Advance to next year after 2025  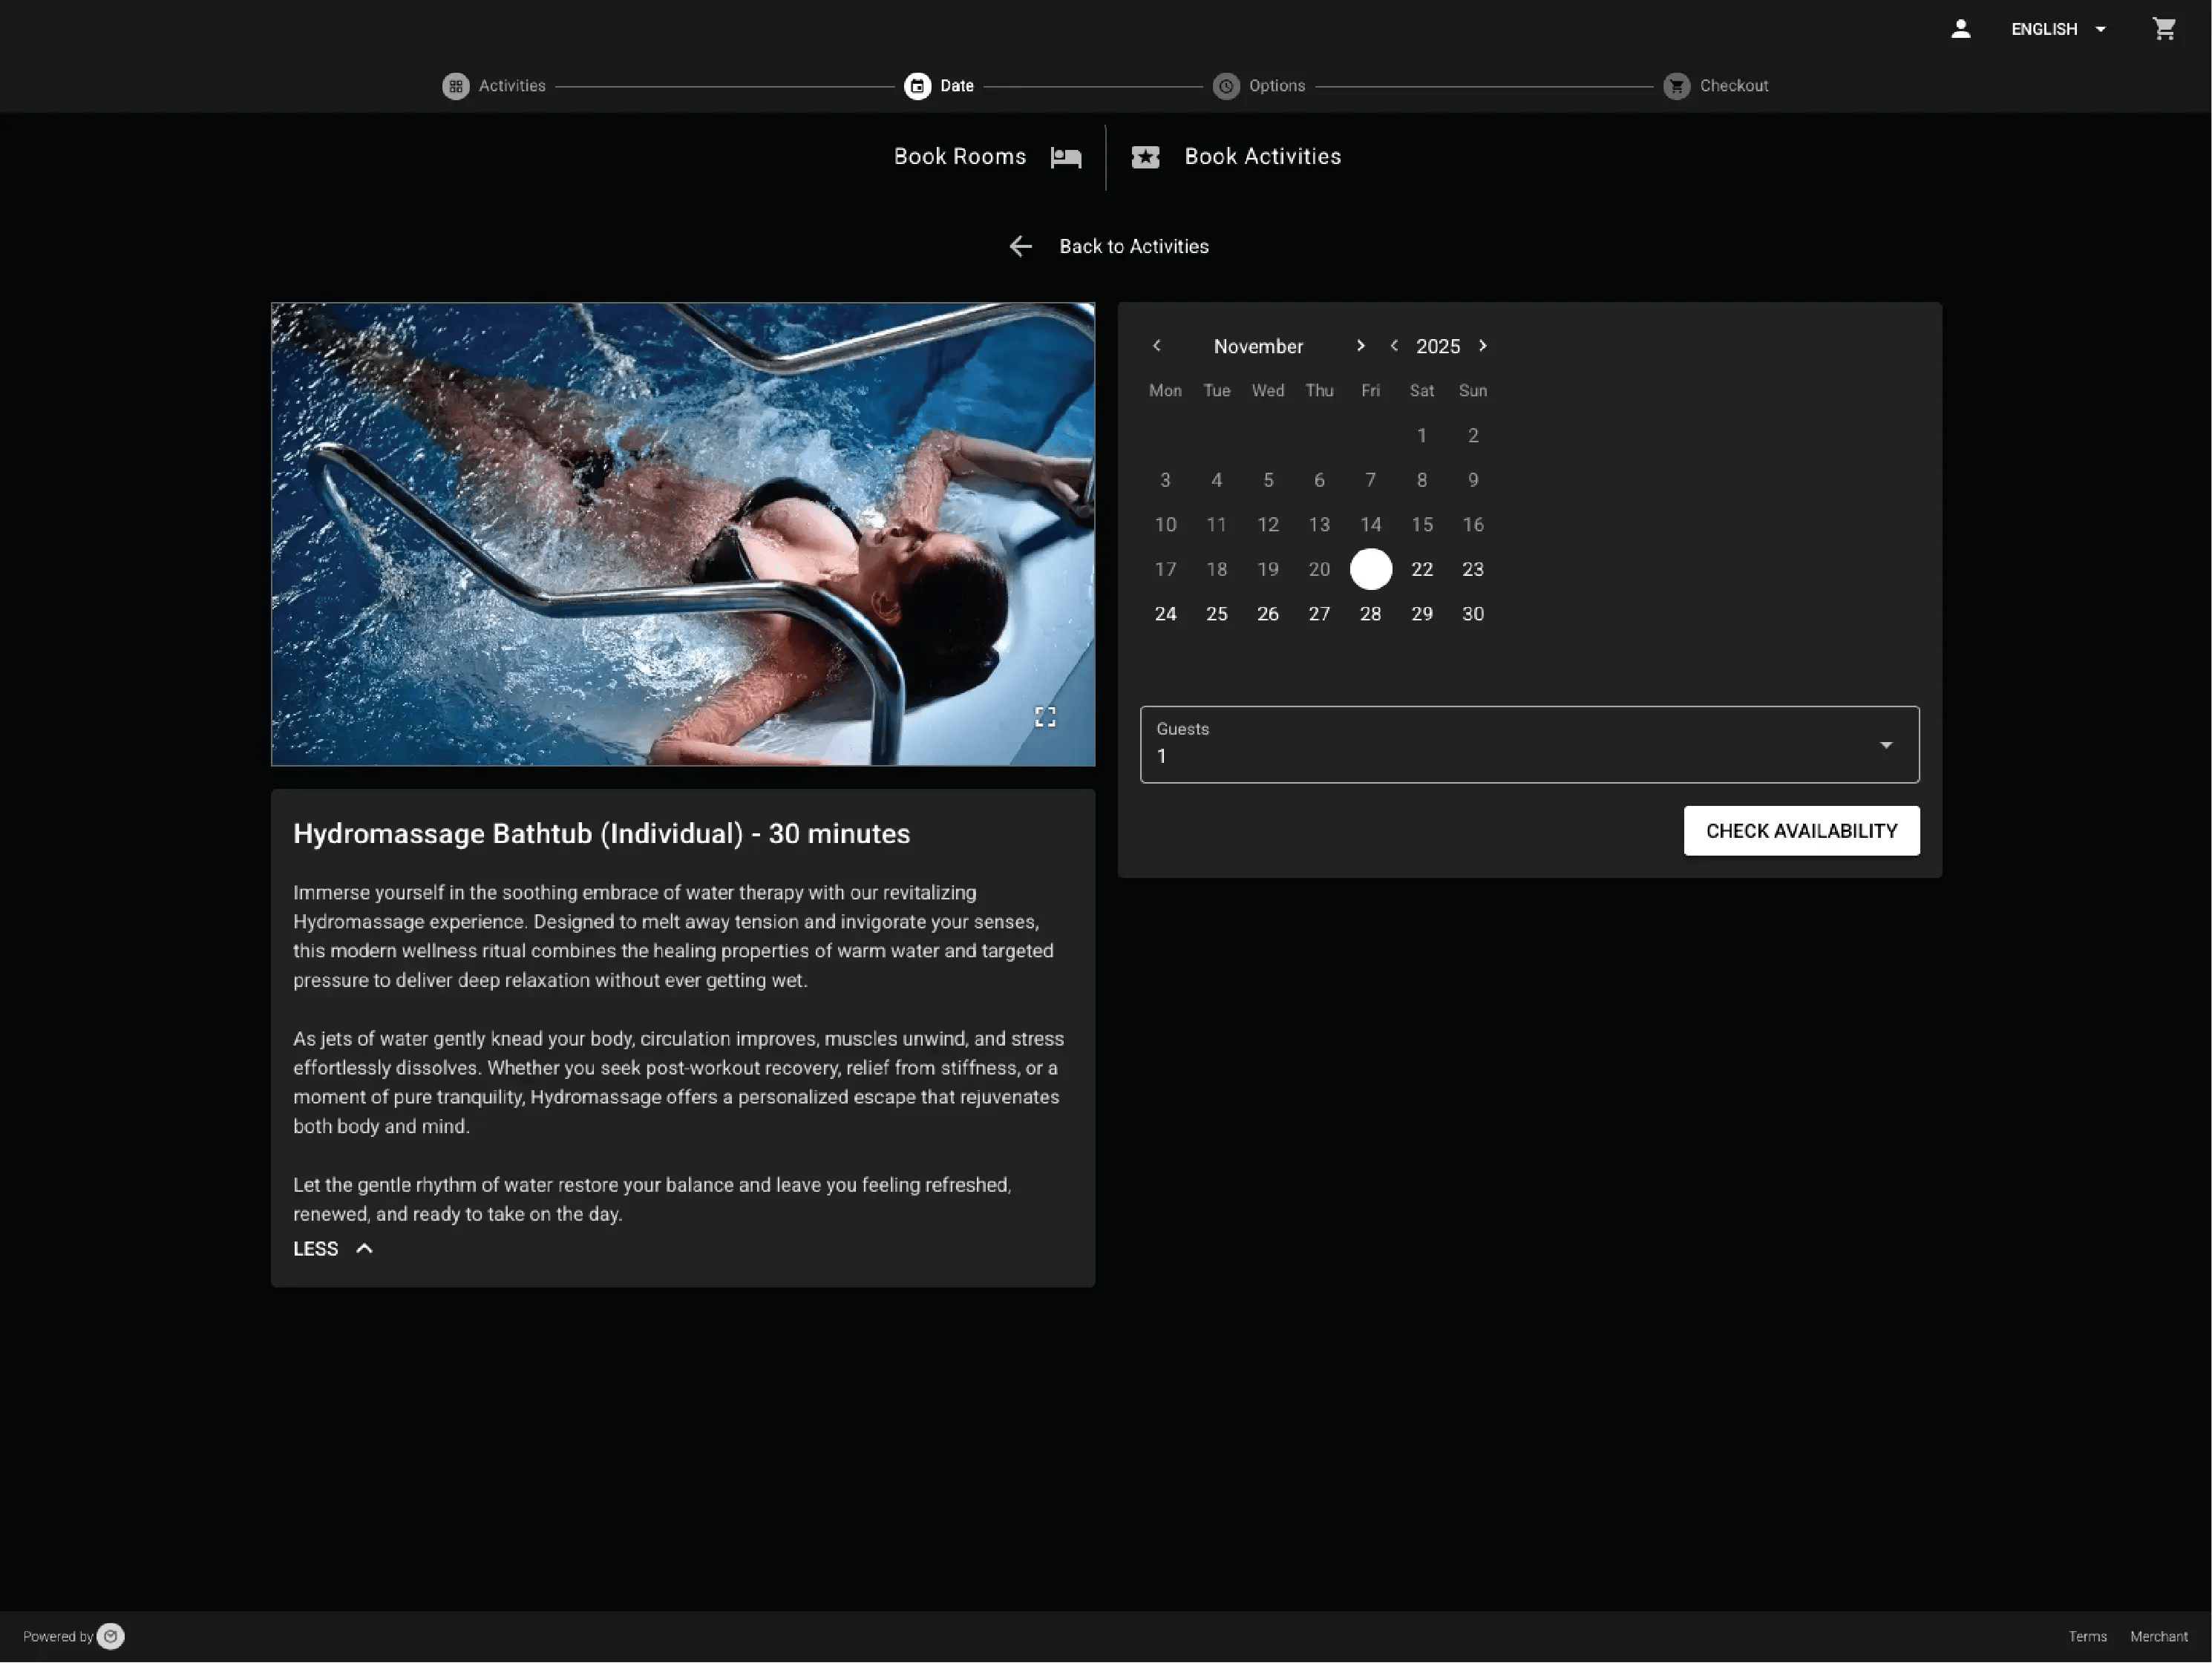(x=1483, y=346)
